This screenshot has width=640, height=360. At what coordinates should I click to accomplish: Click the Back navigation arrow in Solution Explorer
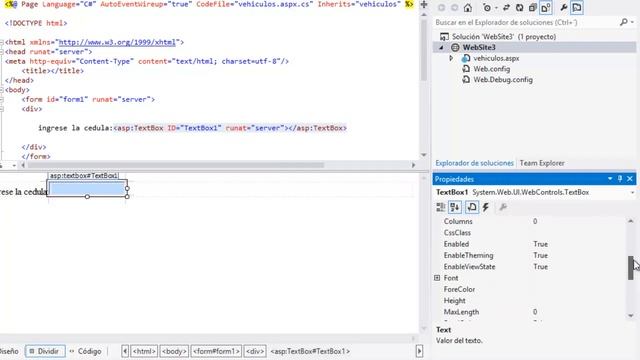(x=441, y=8)
